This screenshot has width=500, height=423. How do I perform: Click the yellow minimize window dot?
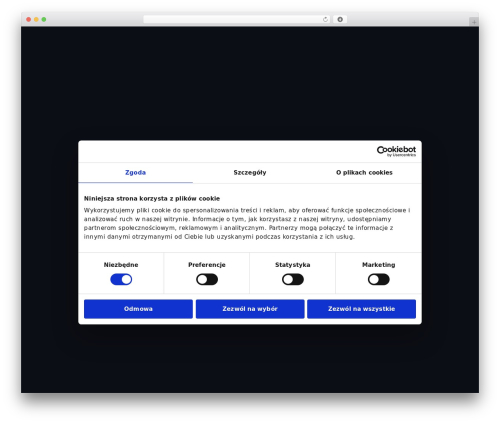[36, 20]
